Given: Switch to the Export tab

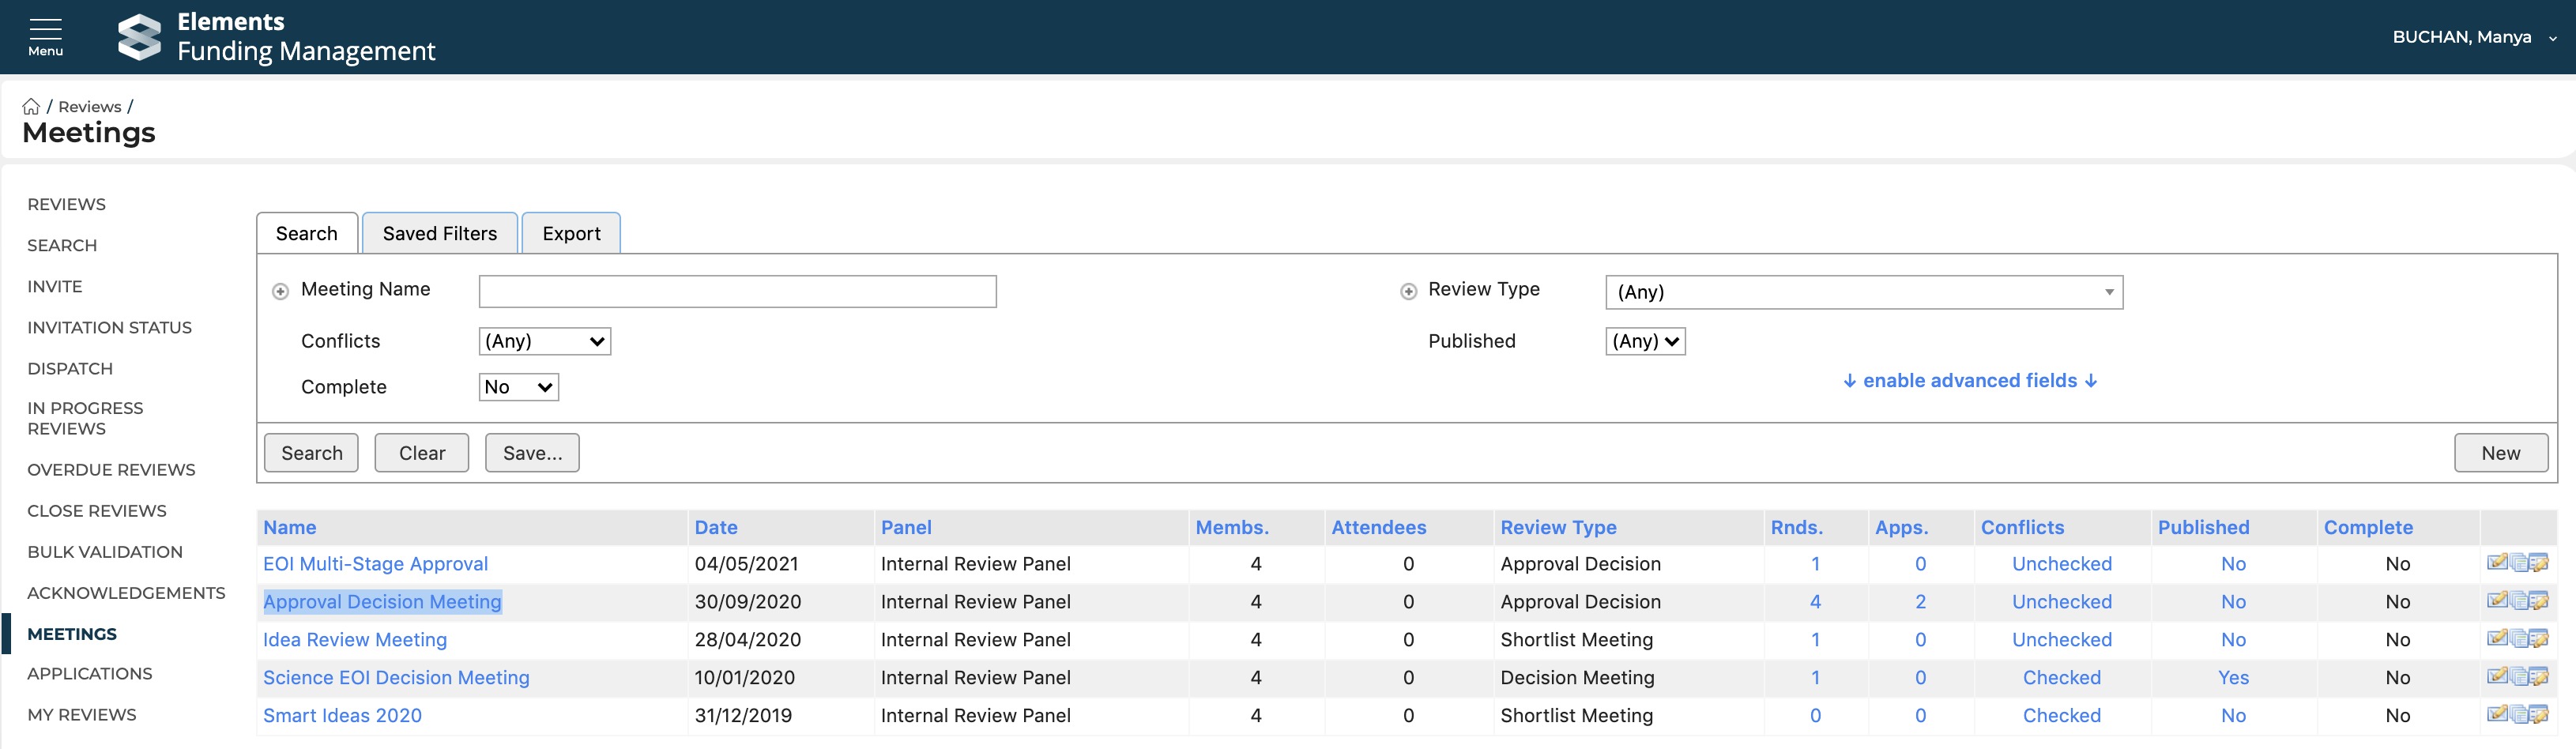Looking at the screenshot, I should click(x=571, y=233).
